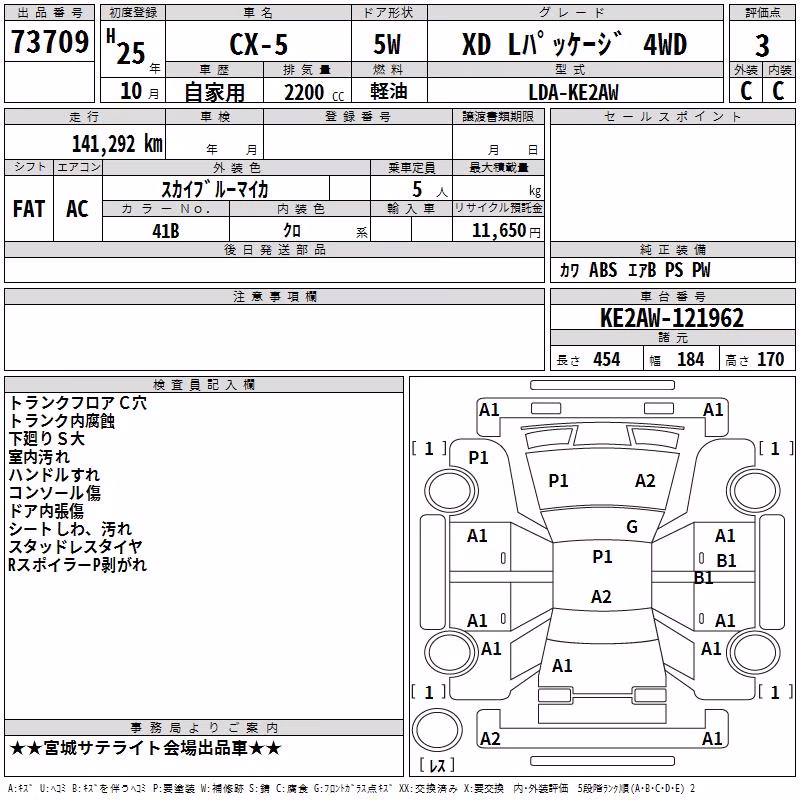Click the model code LDA-KE2AW
The image size is (800, 800).
click(x=573, y=92)
